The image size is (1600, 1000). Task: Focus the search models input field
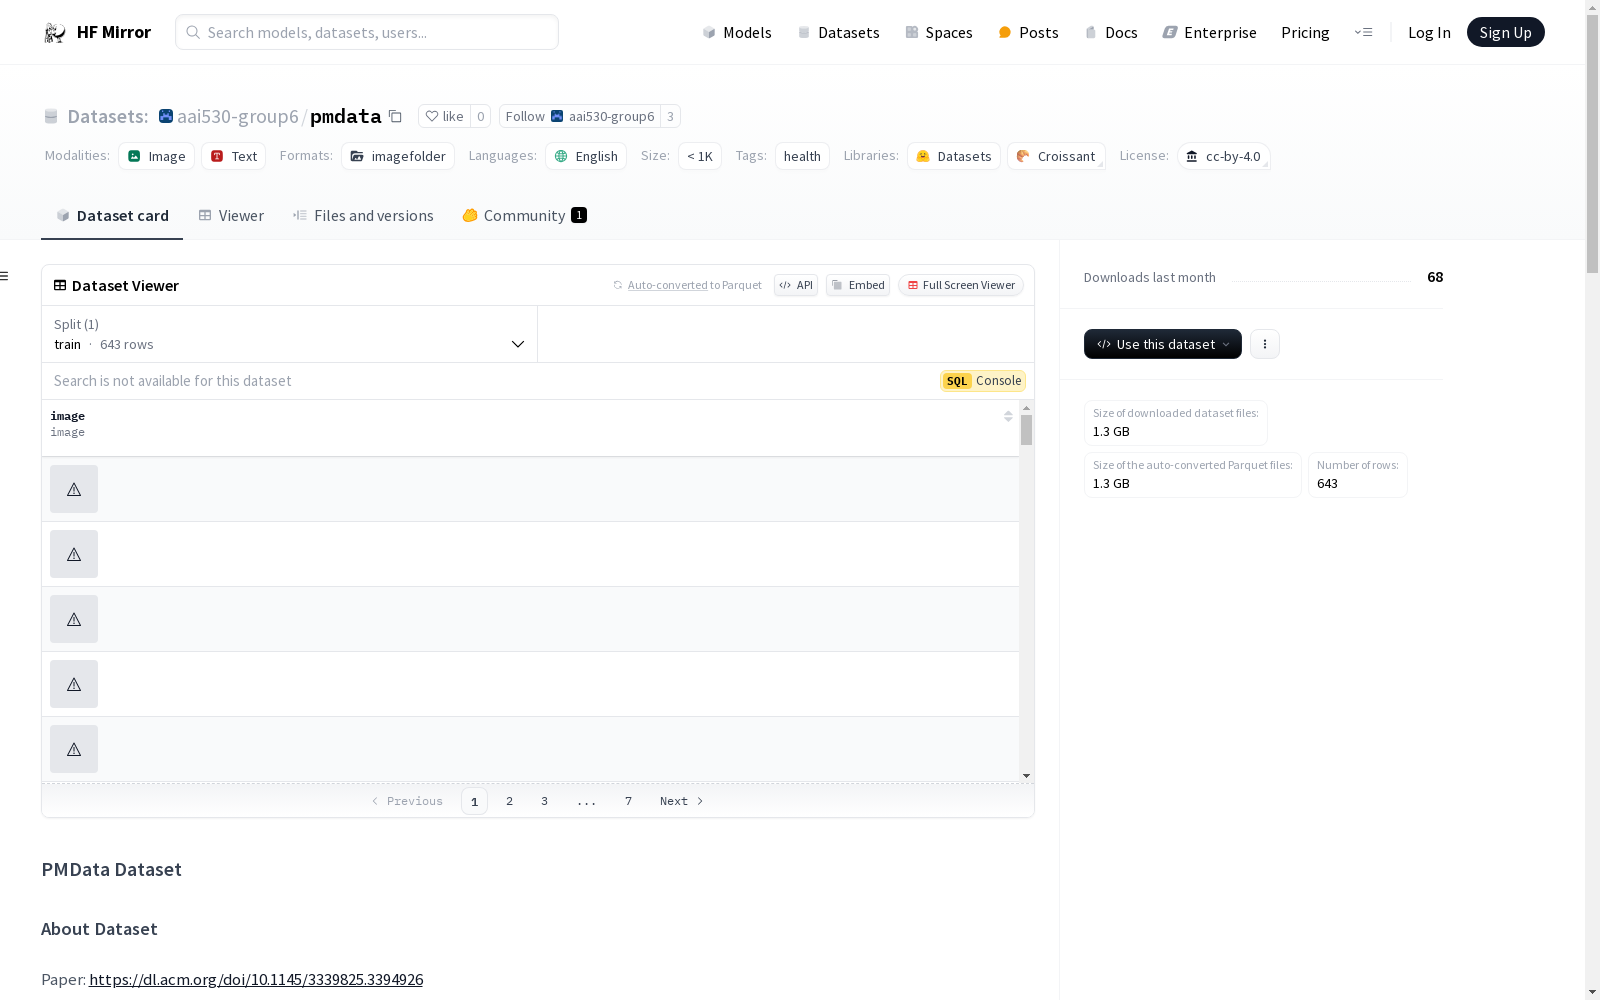(367, 32)
